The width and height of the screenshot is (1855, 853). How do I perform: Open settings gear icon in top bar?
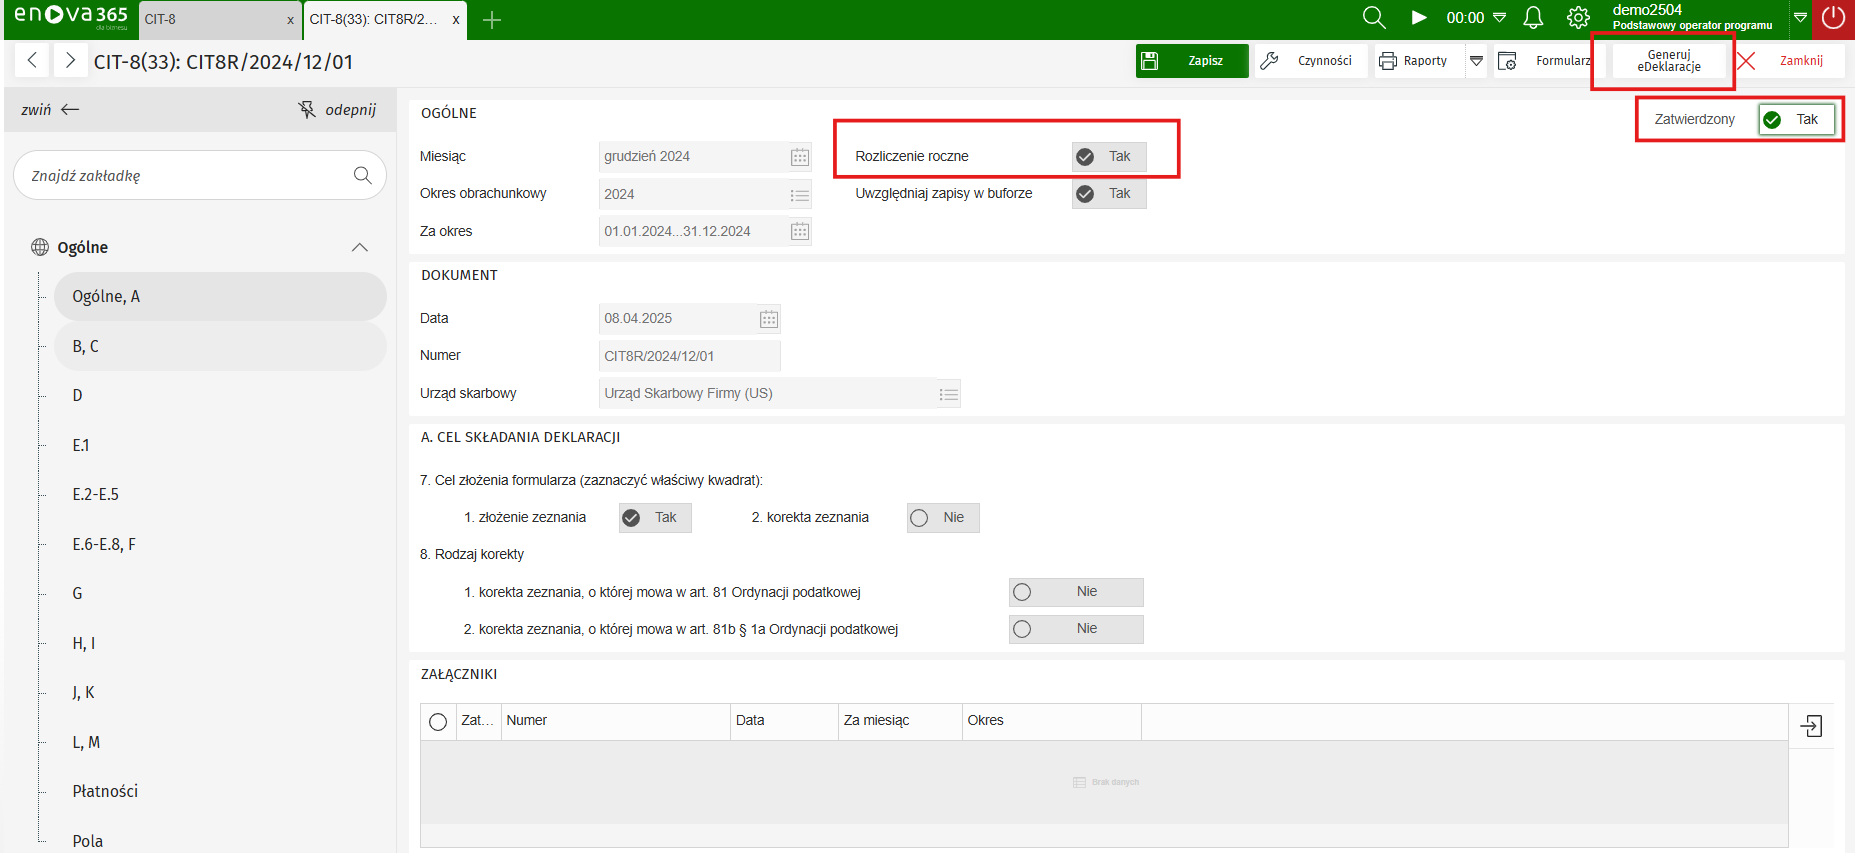point(1578,18)
